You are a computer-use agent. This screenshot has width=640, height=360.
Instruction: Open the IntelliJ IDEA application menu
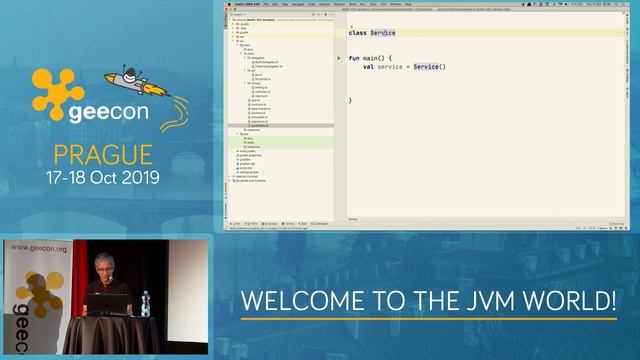click(x=247, y=4)
